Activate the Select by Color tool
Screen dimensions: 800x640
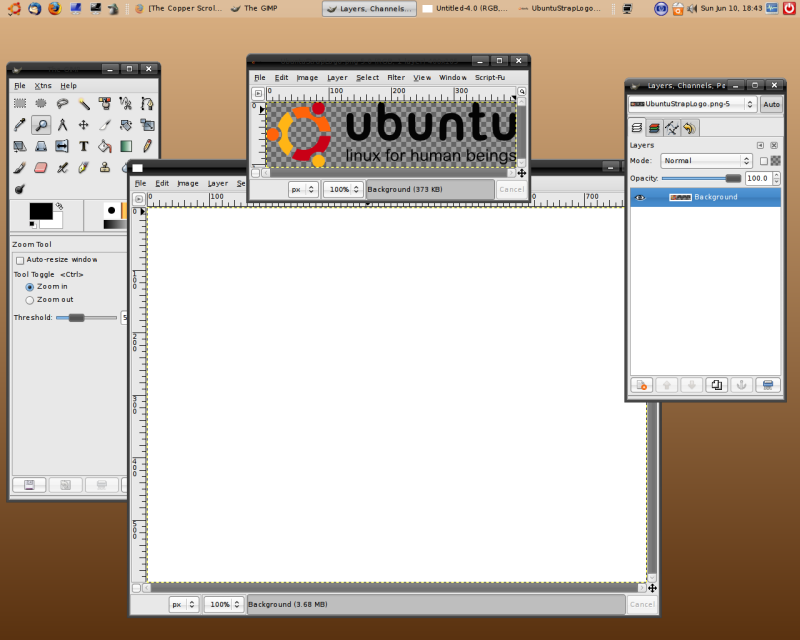pyautogui.click(x=105, y=104)
